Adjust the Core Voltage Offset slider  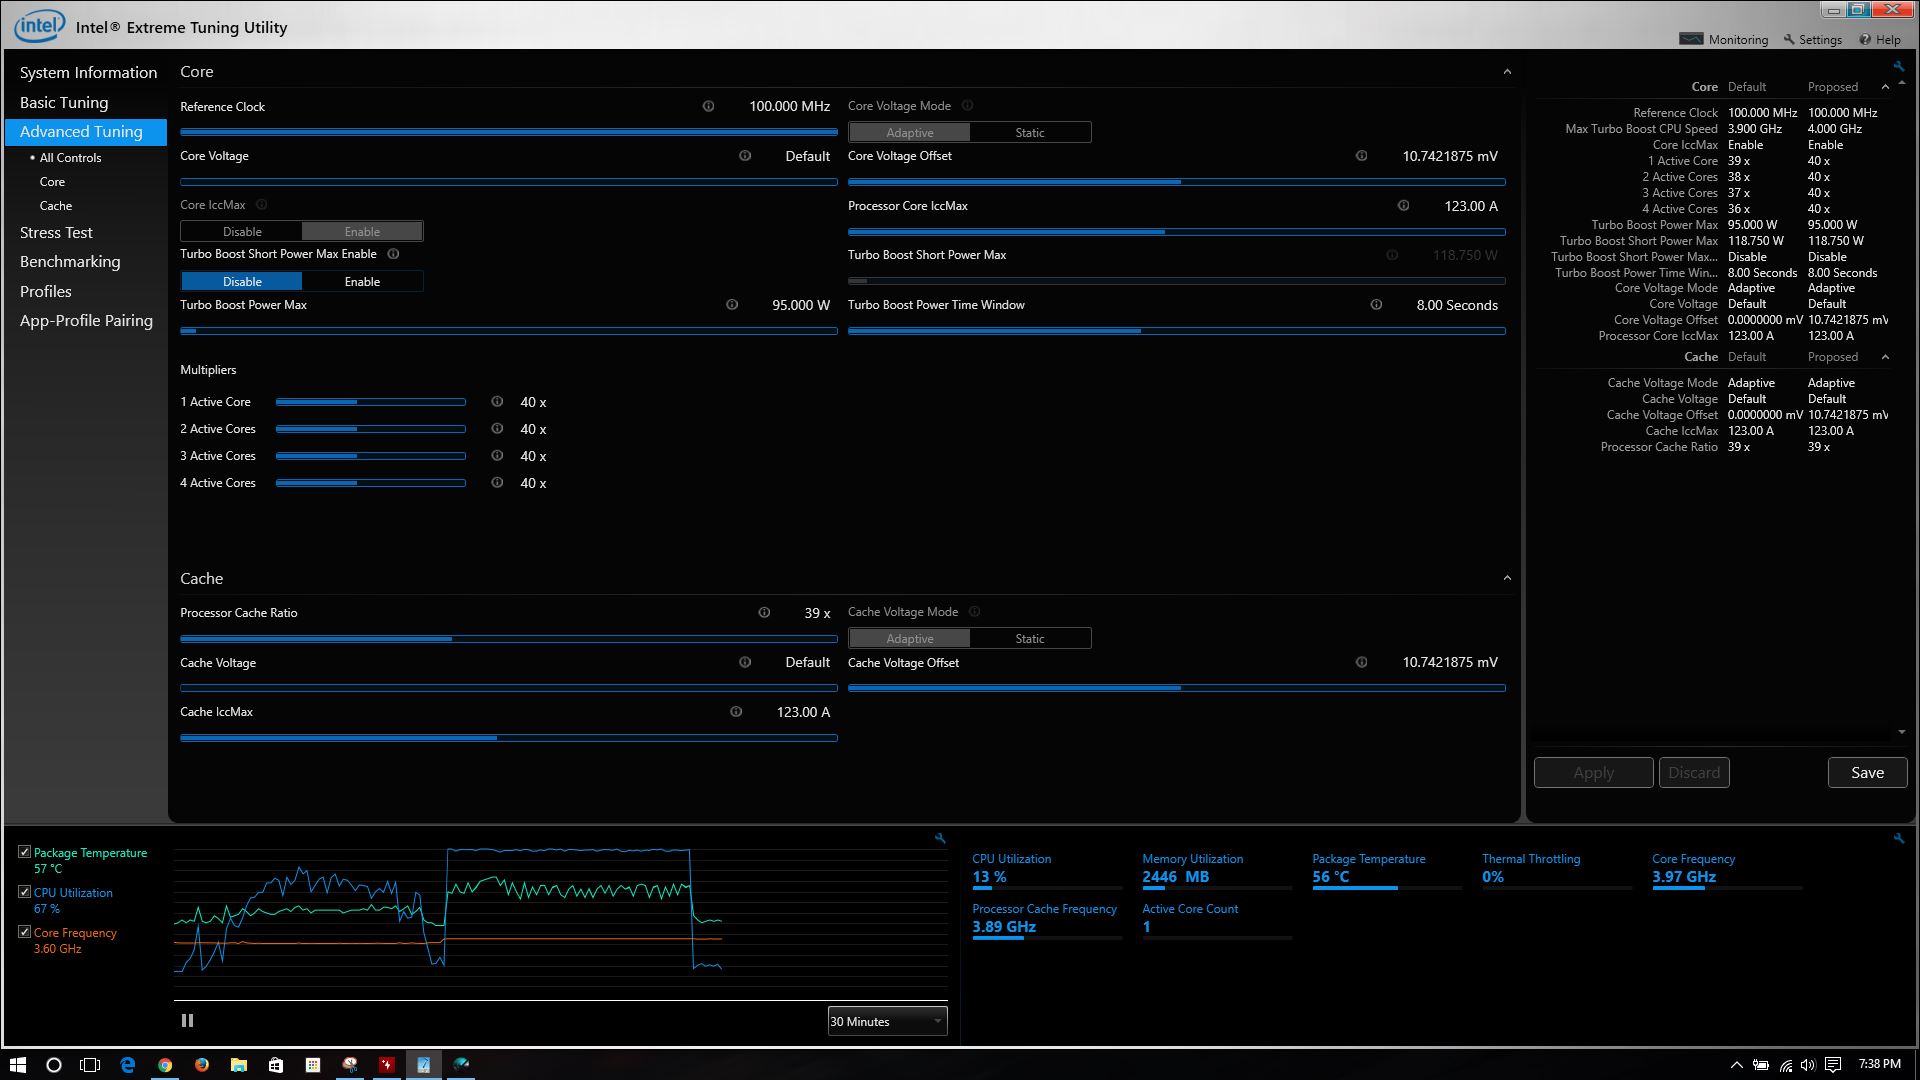1176,182
